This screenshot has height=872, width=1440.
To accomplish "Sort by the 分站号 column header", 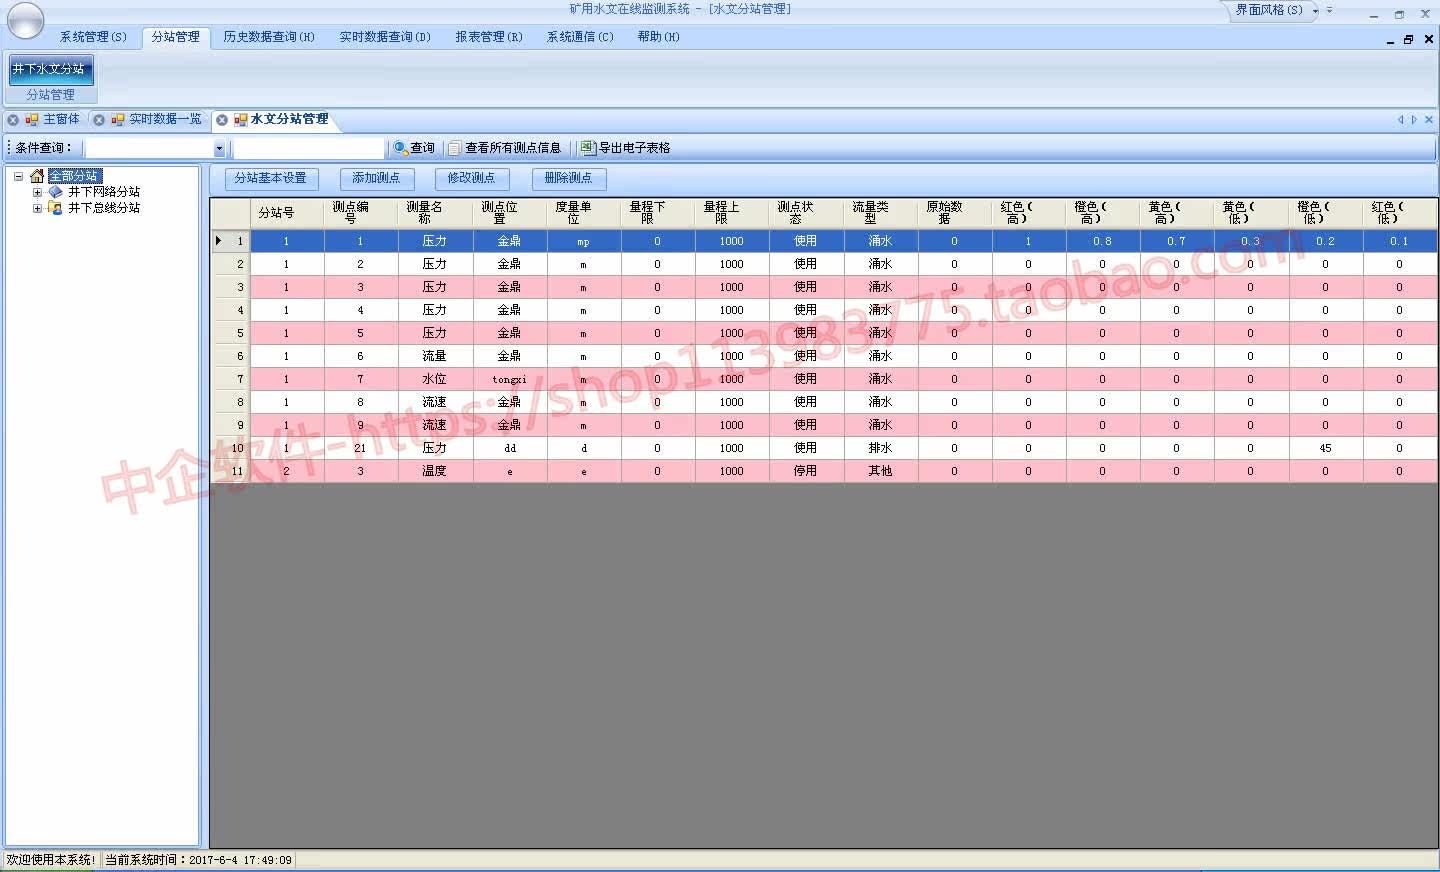I will (287, 212).
